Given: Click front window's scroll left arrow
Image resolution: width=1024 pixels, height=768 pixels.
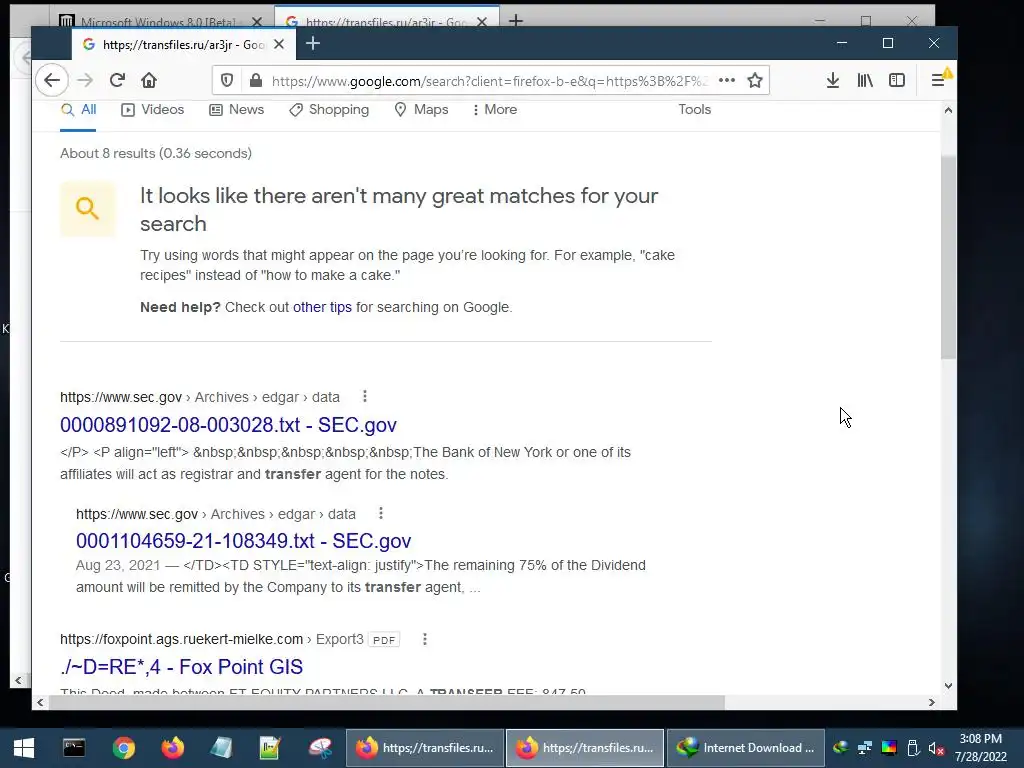Looking at the screenshot, I should pyautogui.click(x=40, y=703).
